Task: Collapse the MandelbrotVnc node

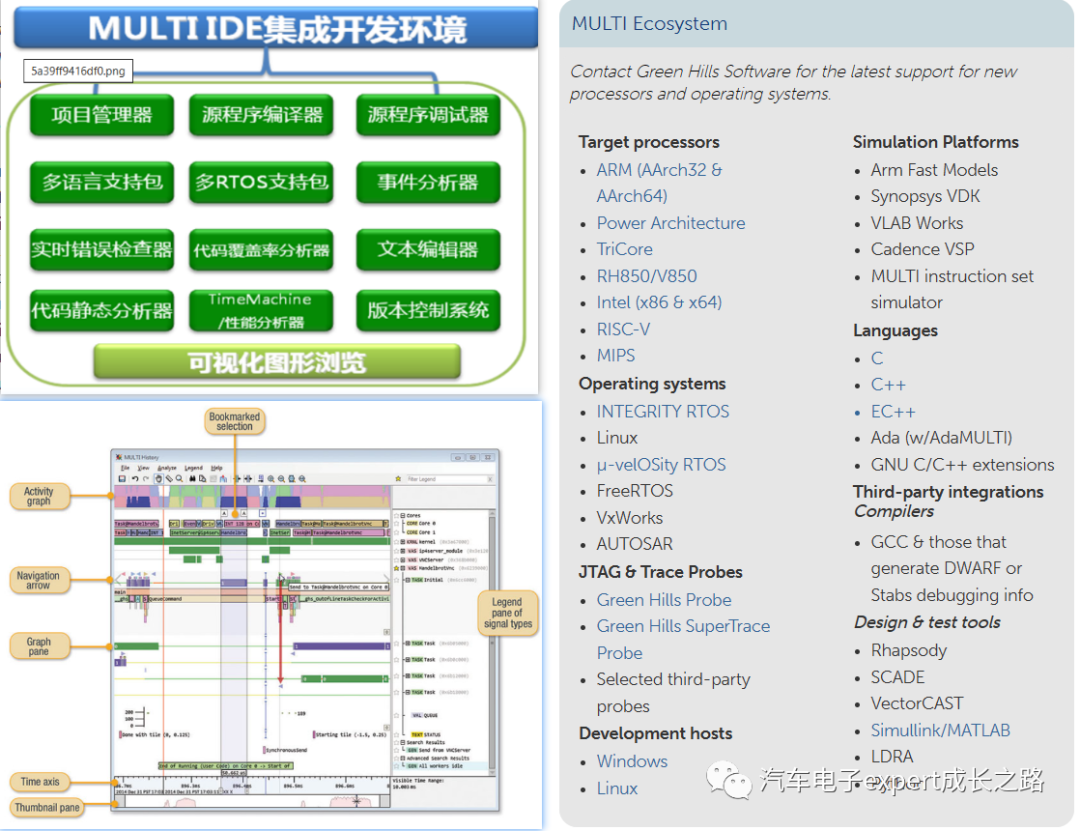Action: 403,568
